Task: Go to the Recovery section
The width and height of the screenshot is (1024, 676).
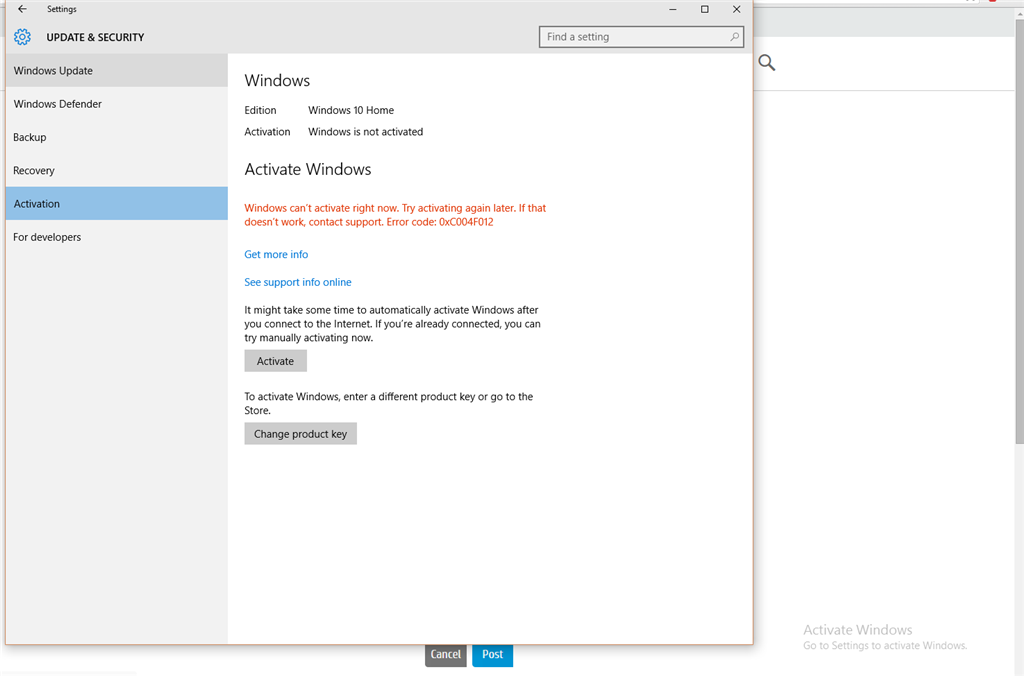Action: 117,170
